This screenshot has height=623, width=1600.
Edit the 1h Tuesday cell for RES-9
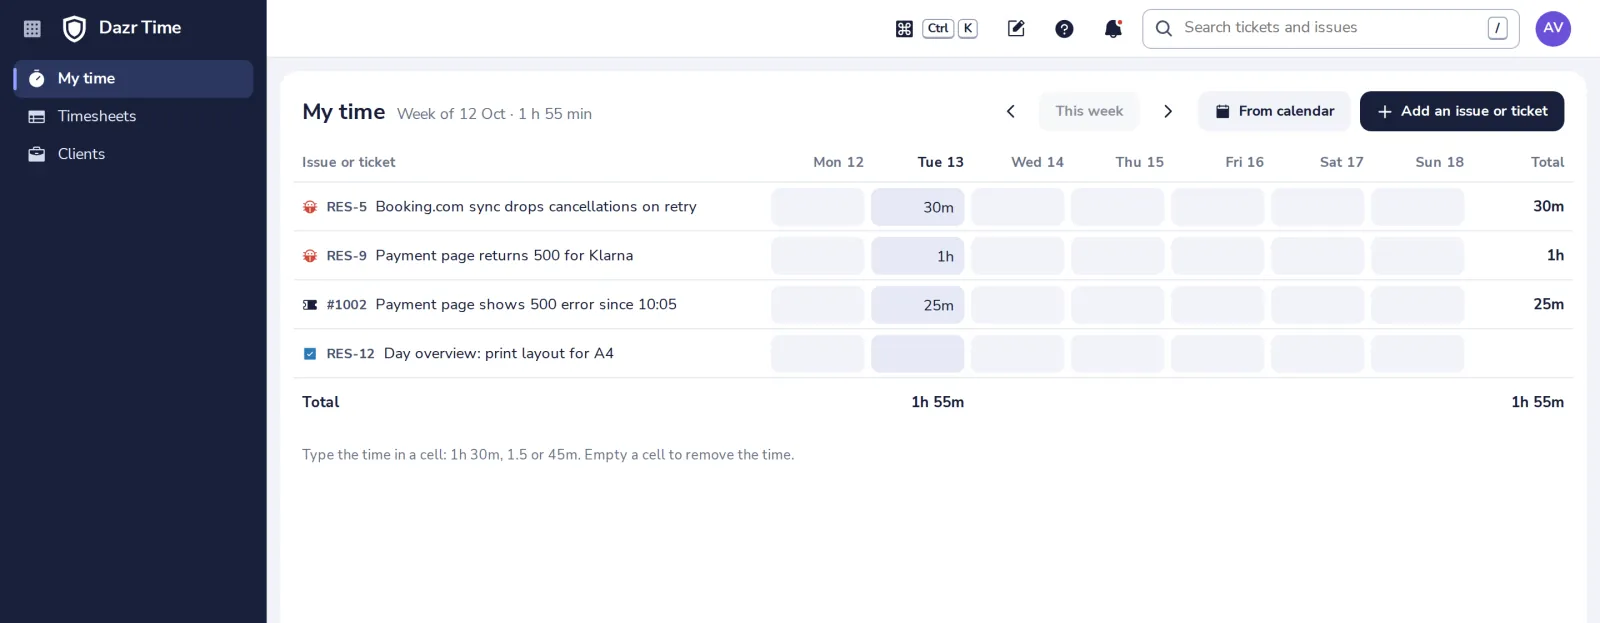click(918, 256)
